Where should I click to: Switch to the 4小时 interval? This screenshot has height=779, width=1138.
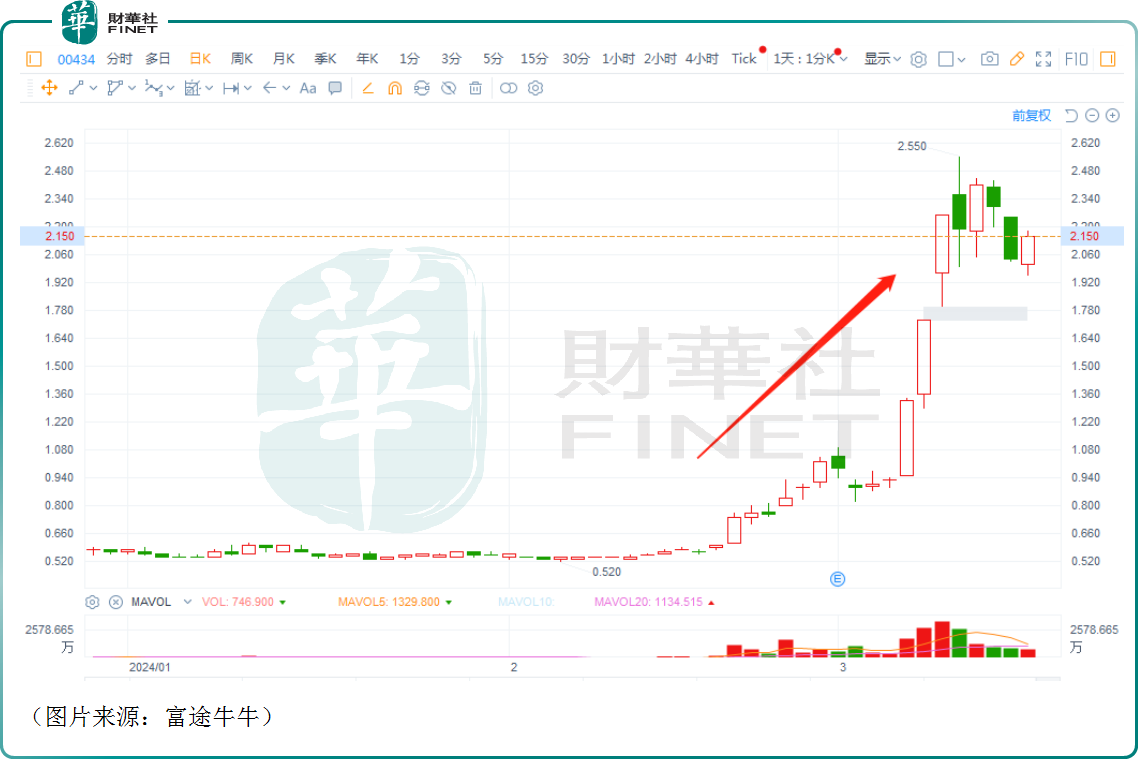pos(702,59)
